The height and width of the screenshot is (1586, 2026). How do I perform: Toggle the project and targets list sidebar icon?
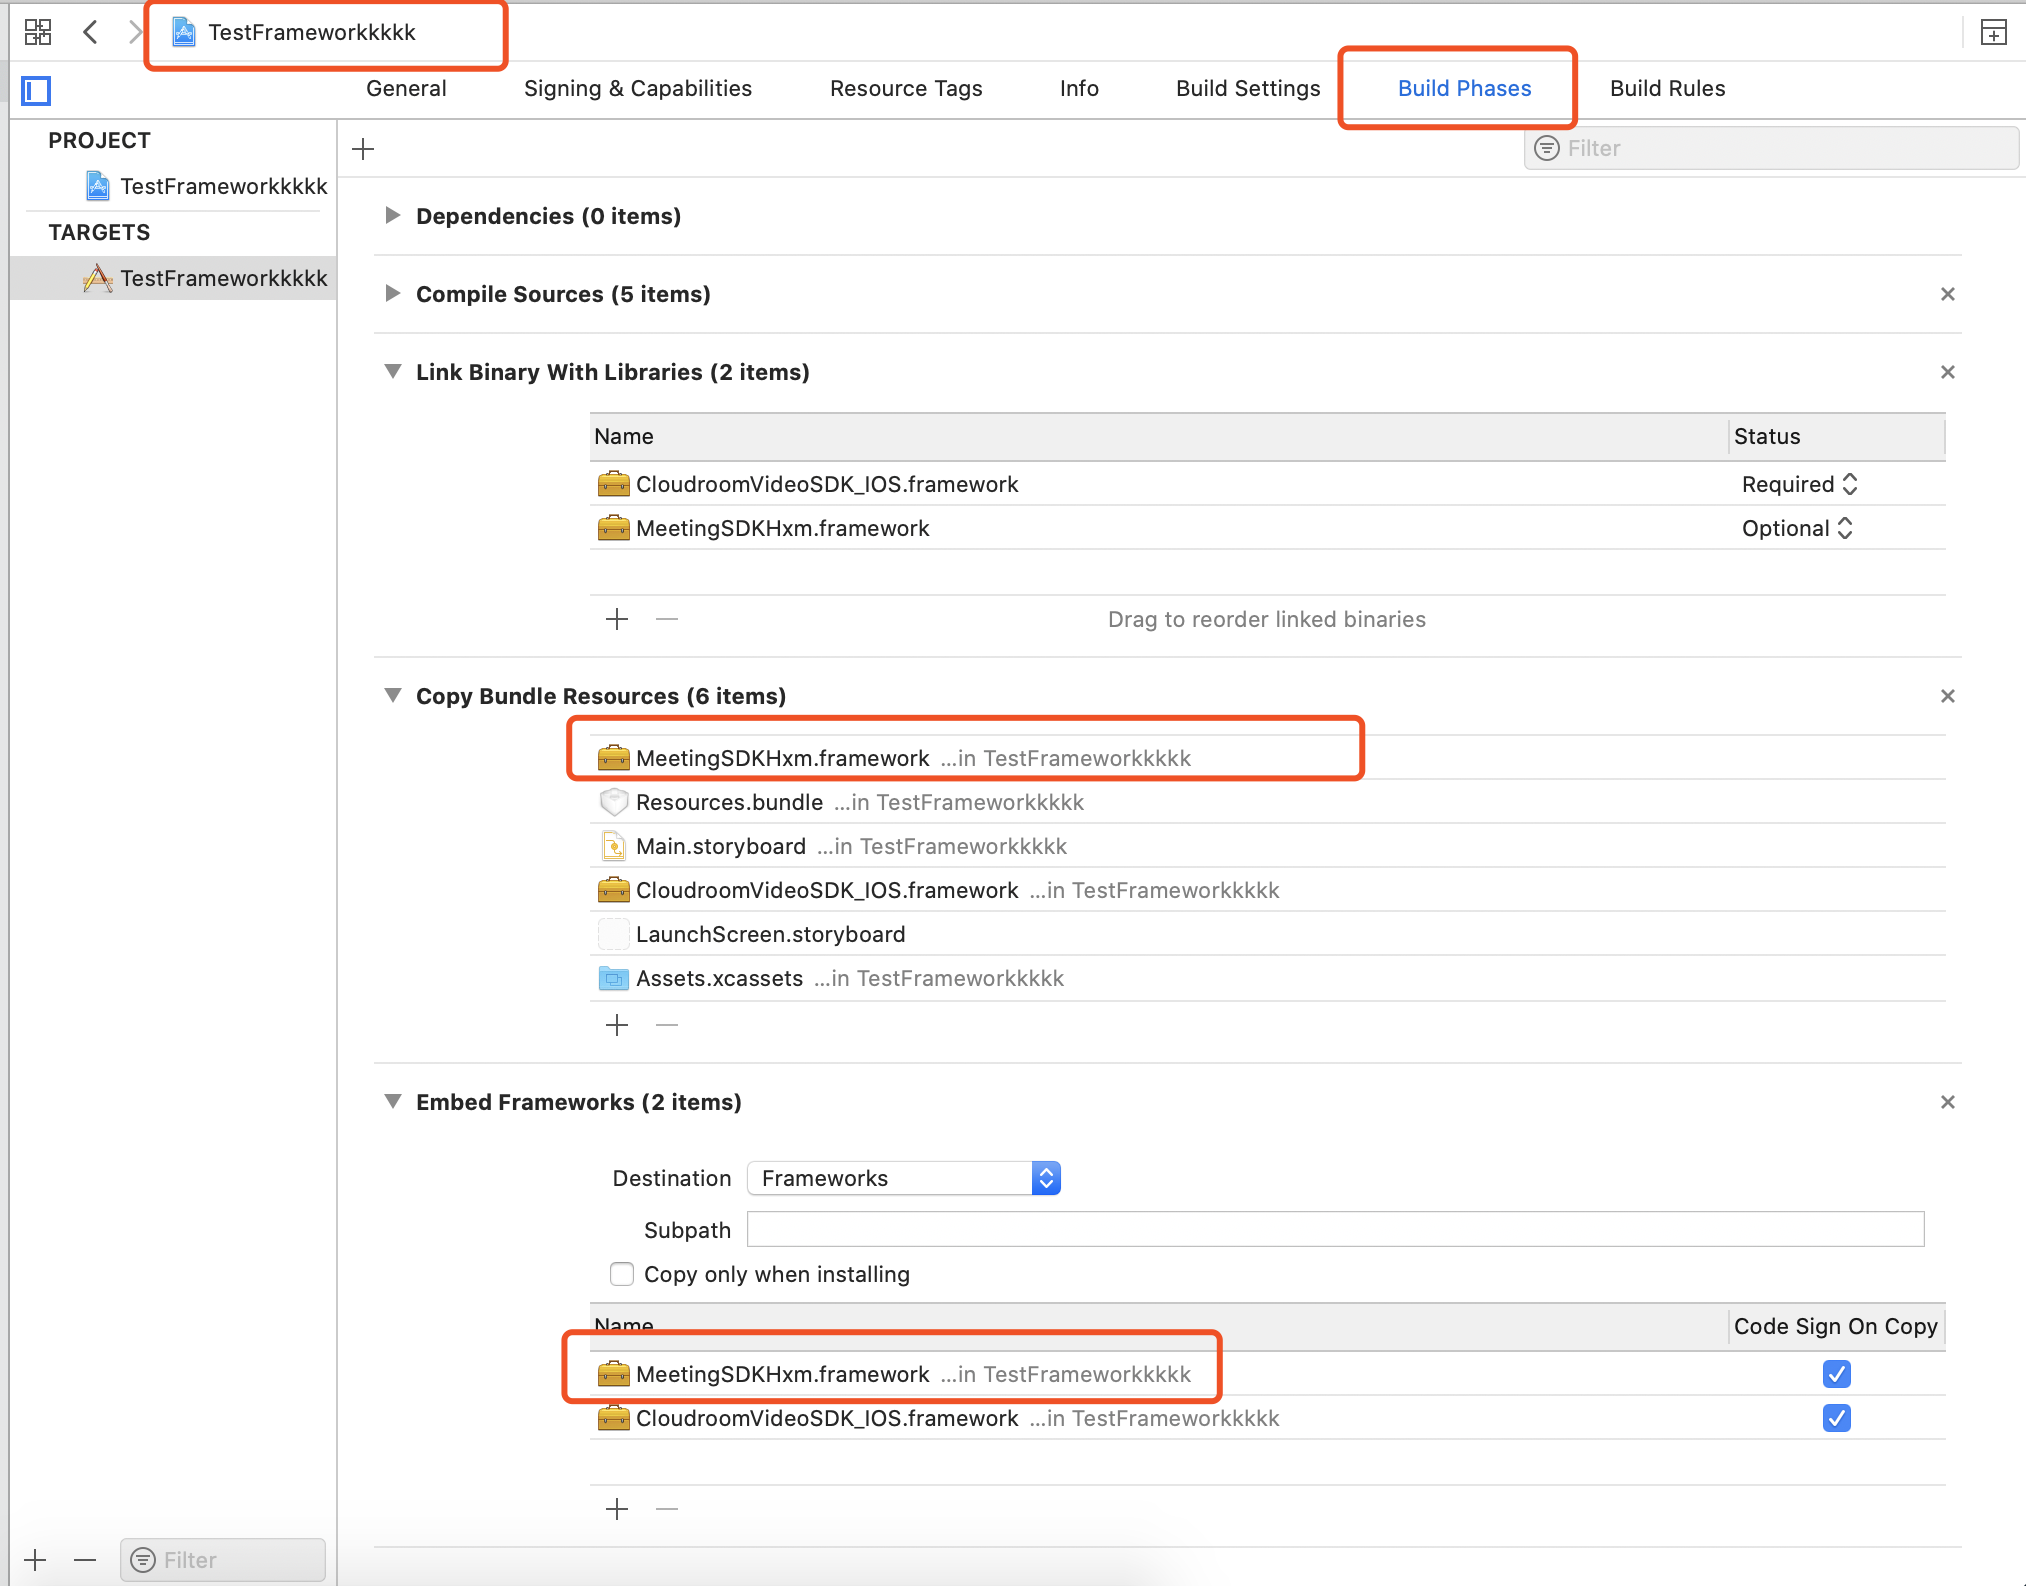coord(37,91)
